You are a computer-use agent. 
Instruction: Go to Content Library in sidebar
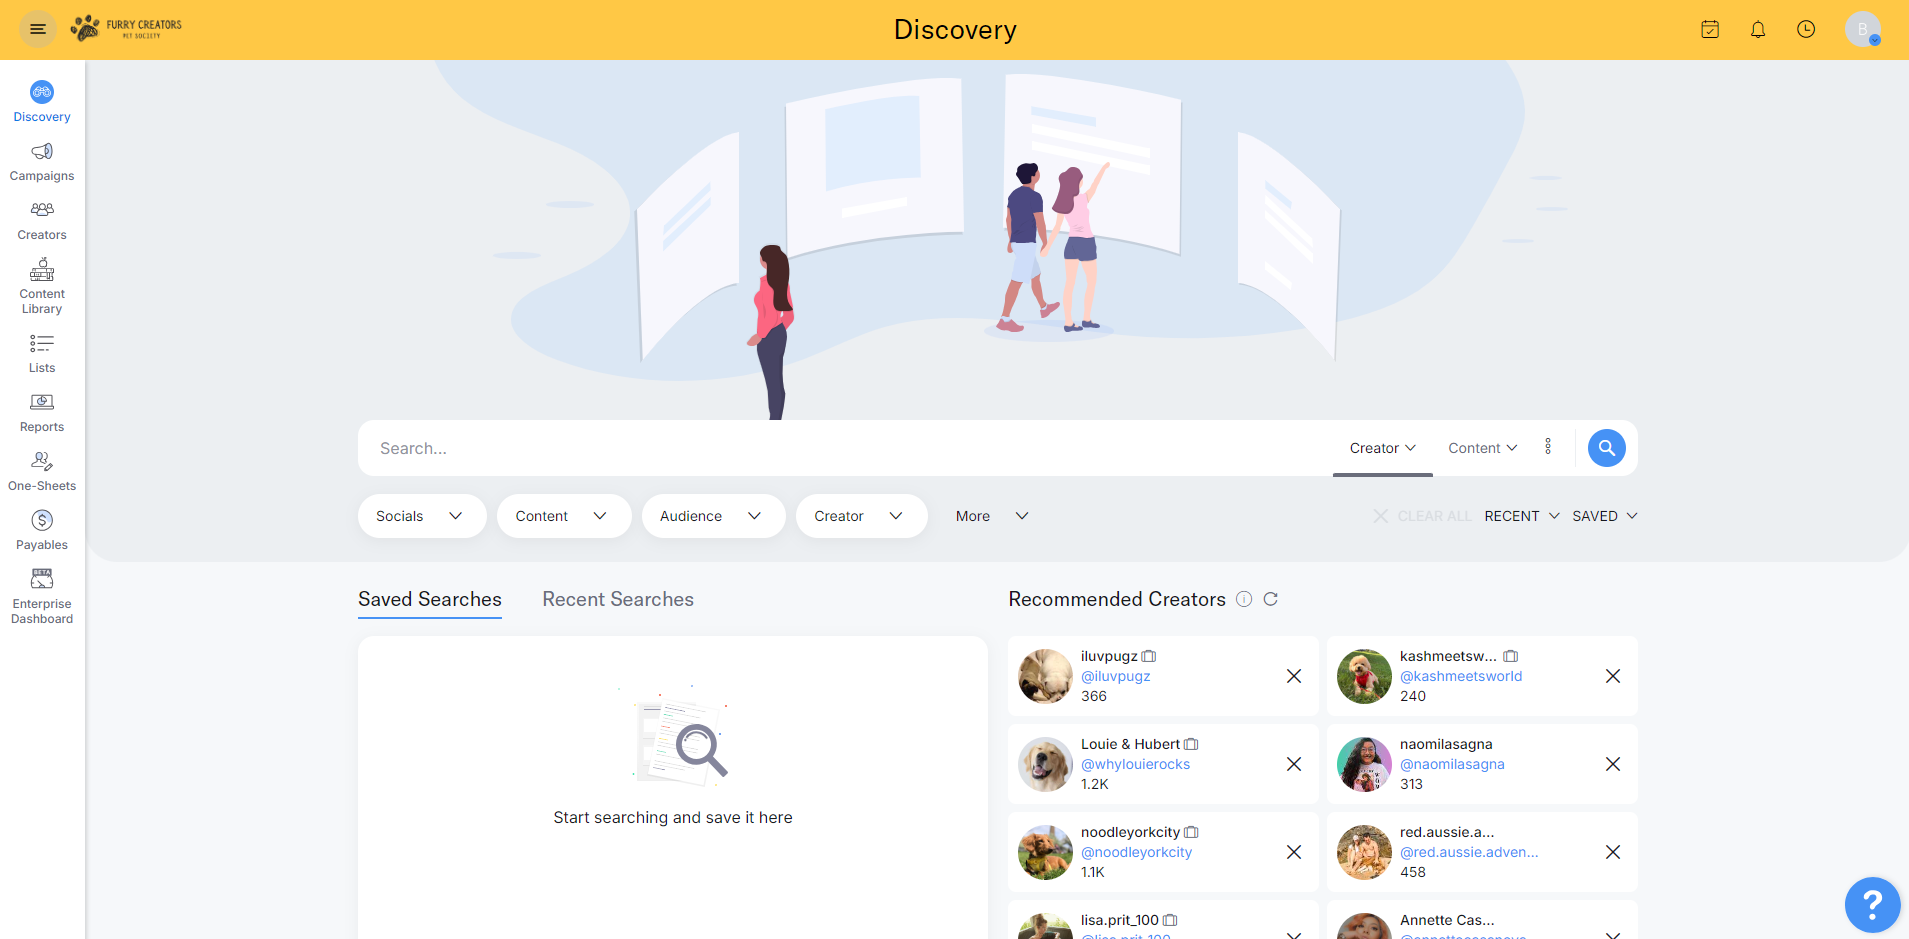(42, 286)
